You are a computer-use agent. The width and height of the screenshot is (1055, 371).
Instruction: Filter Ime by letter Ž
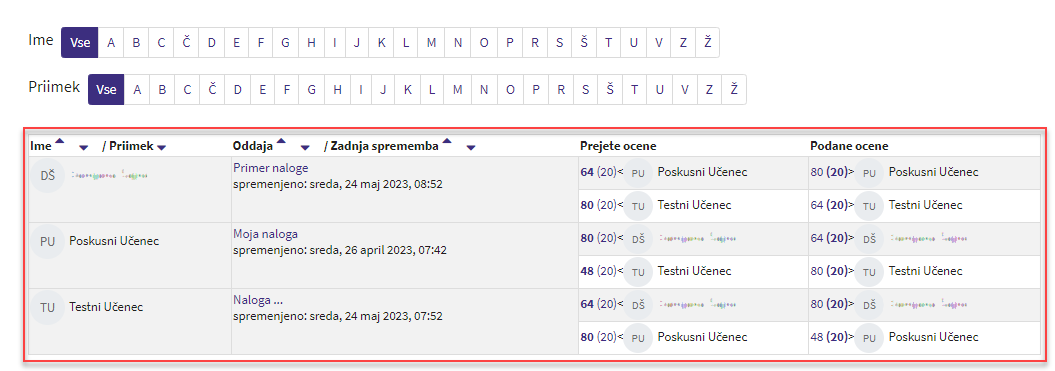click(x=707, y=42)
